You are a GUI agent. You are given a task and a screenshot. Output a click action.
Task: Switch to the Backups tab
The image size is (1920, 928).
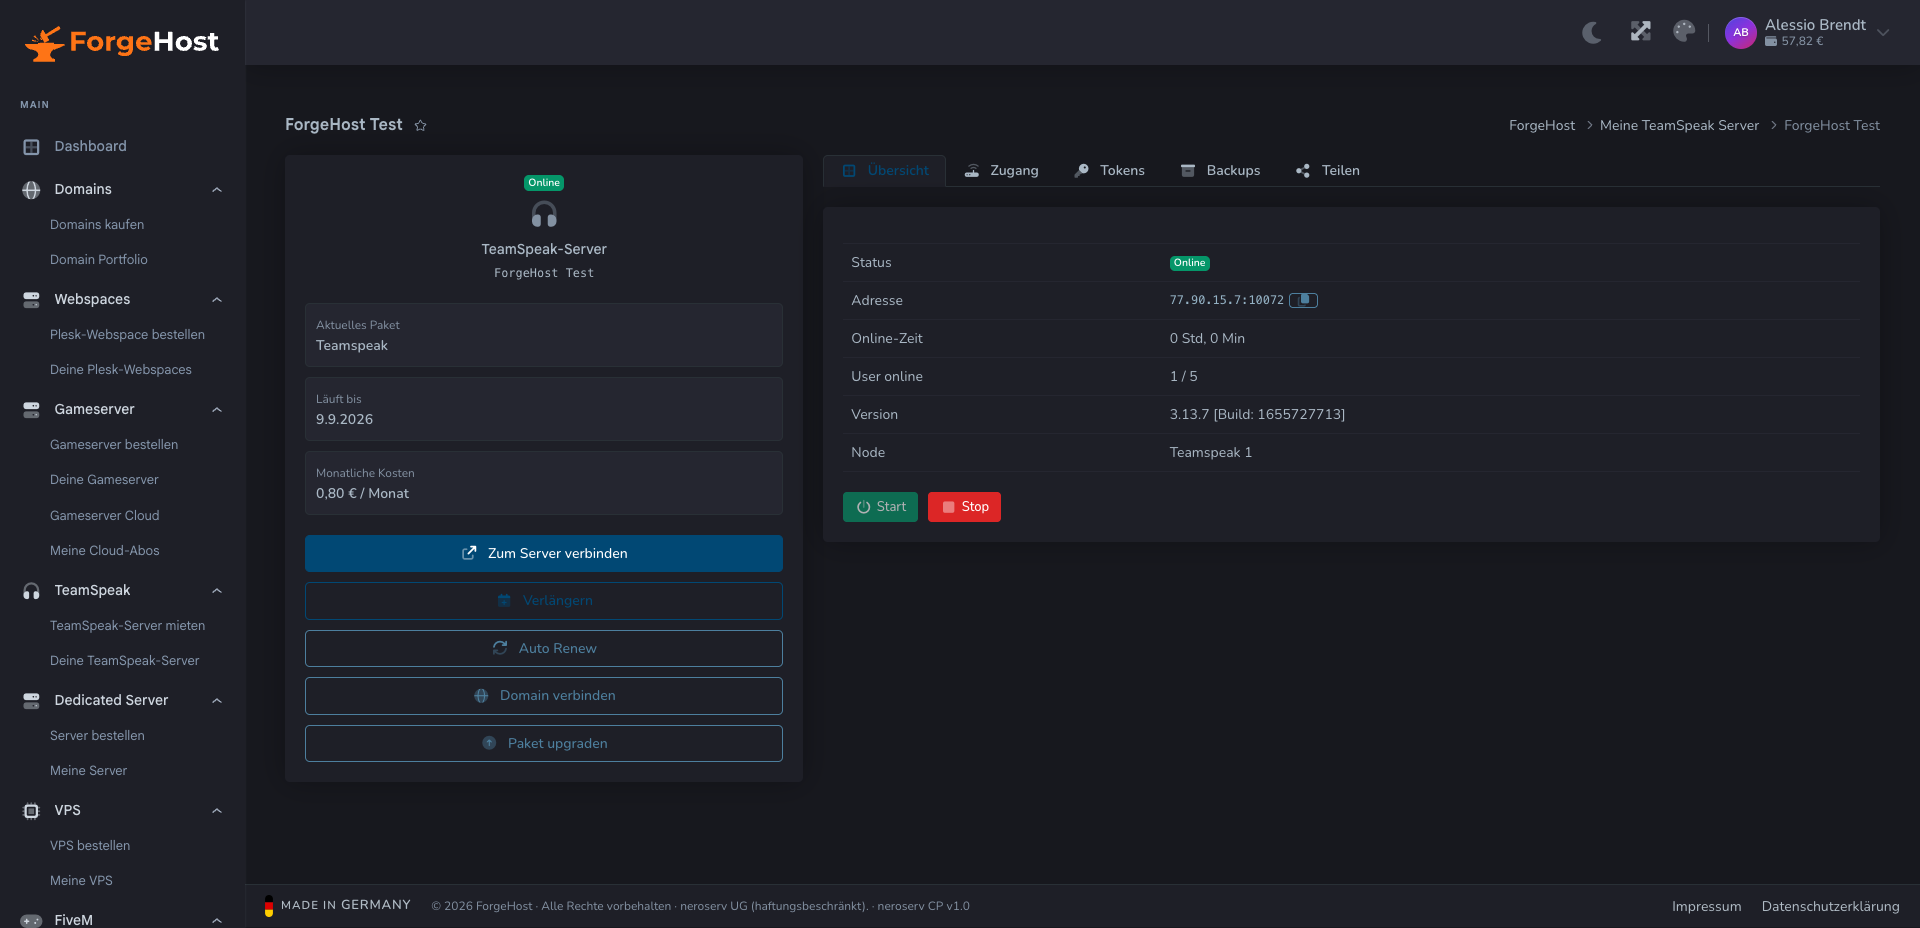click(1220, 171)
